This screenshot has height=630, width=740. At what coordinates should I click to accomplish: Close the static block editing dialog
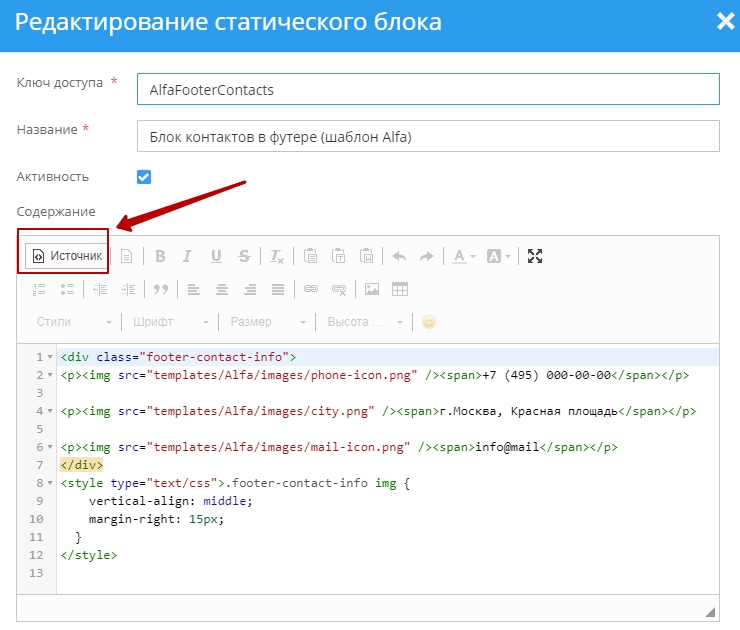pos(725,21)
